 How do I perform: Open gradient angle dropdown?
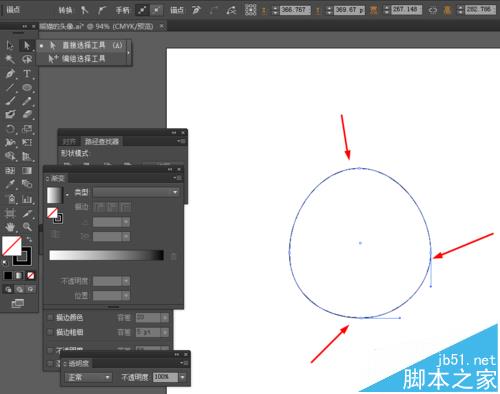coord(126,221)
